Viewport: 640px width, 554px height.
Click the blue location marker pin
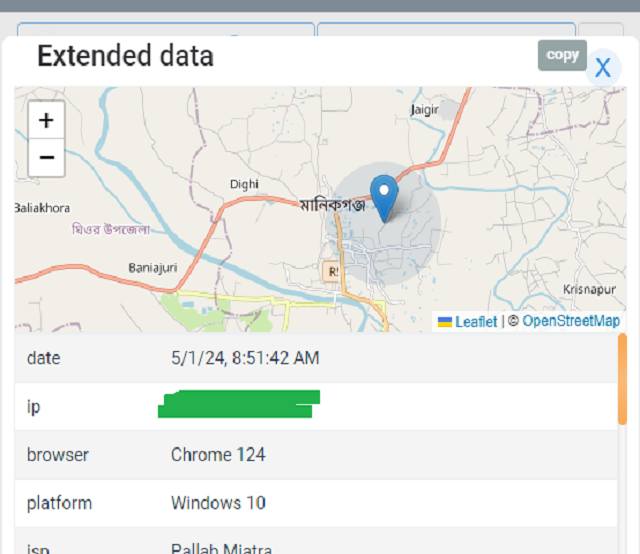384,197
